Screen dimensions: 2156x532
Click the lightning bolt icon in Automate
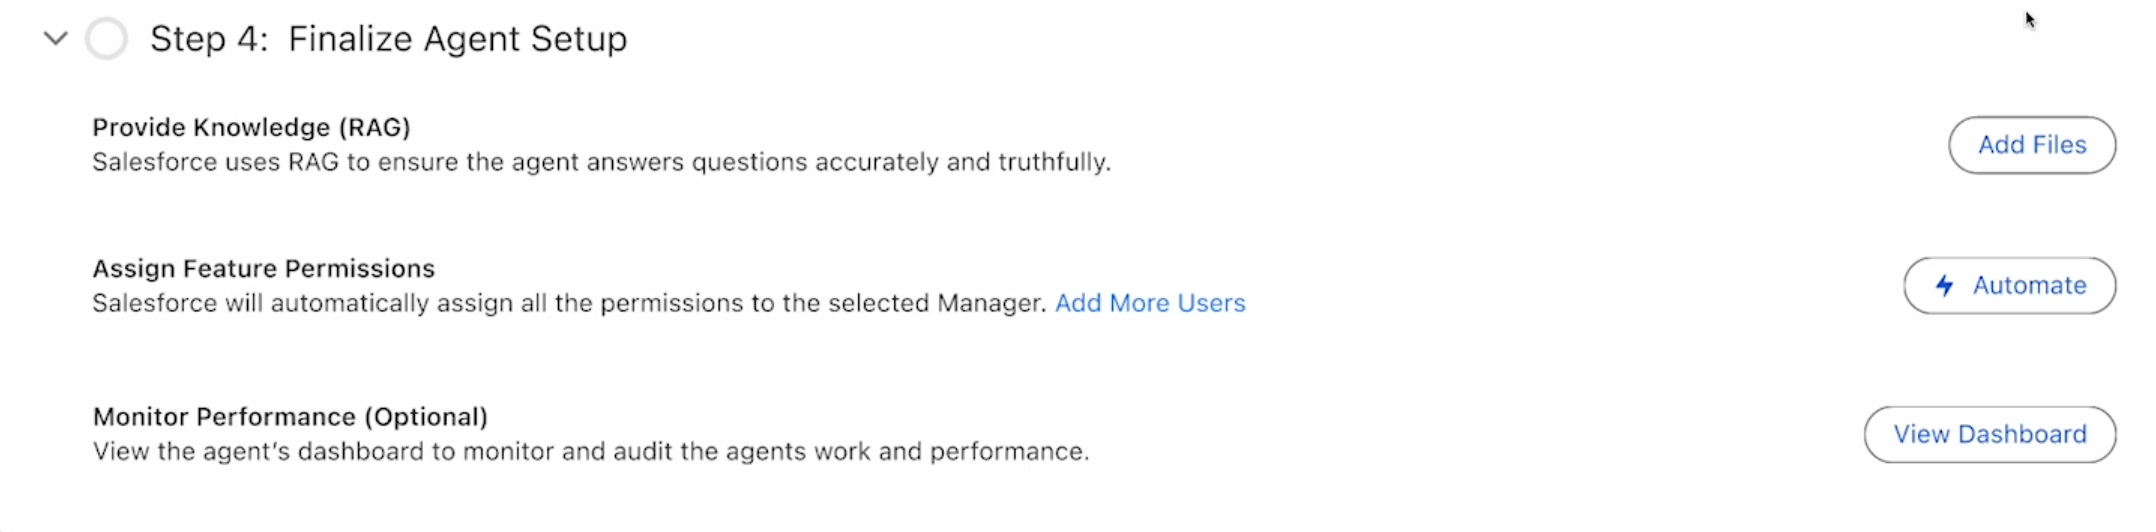point(1944,286)
